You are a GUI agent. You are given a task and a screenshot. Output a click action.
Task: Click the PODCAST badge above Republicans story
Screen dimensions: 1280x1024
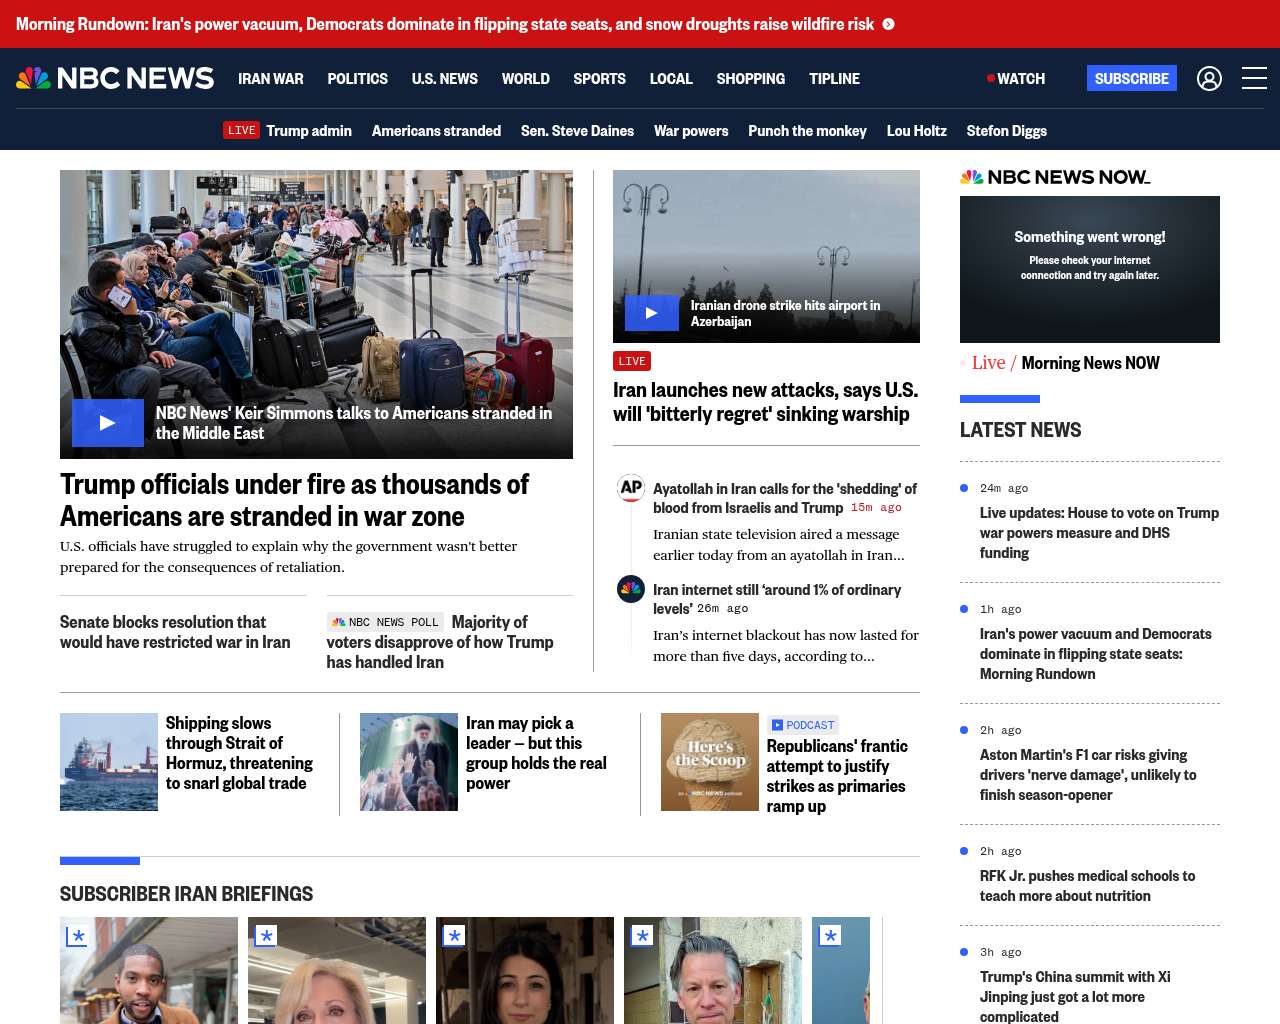pyautogui.click(x=803, y=725)
